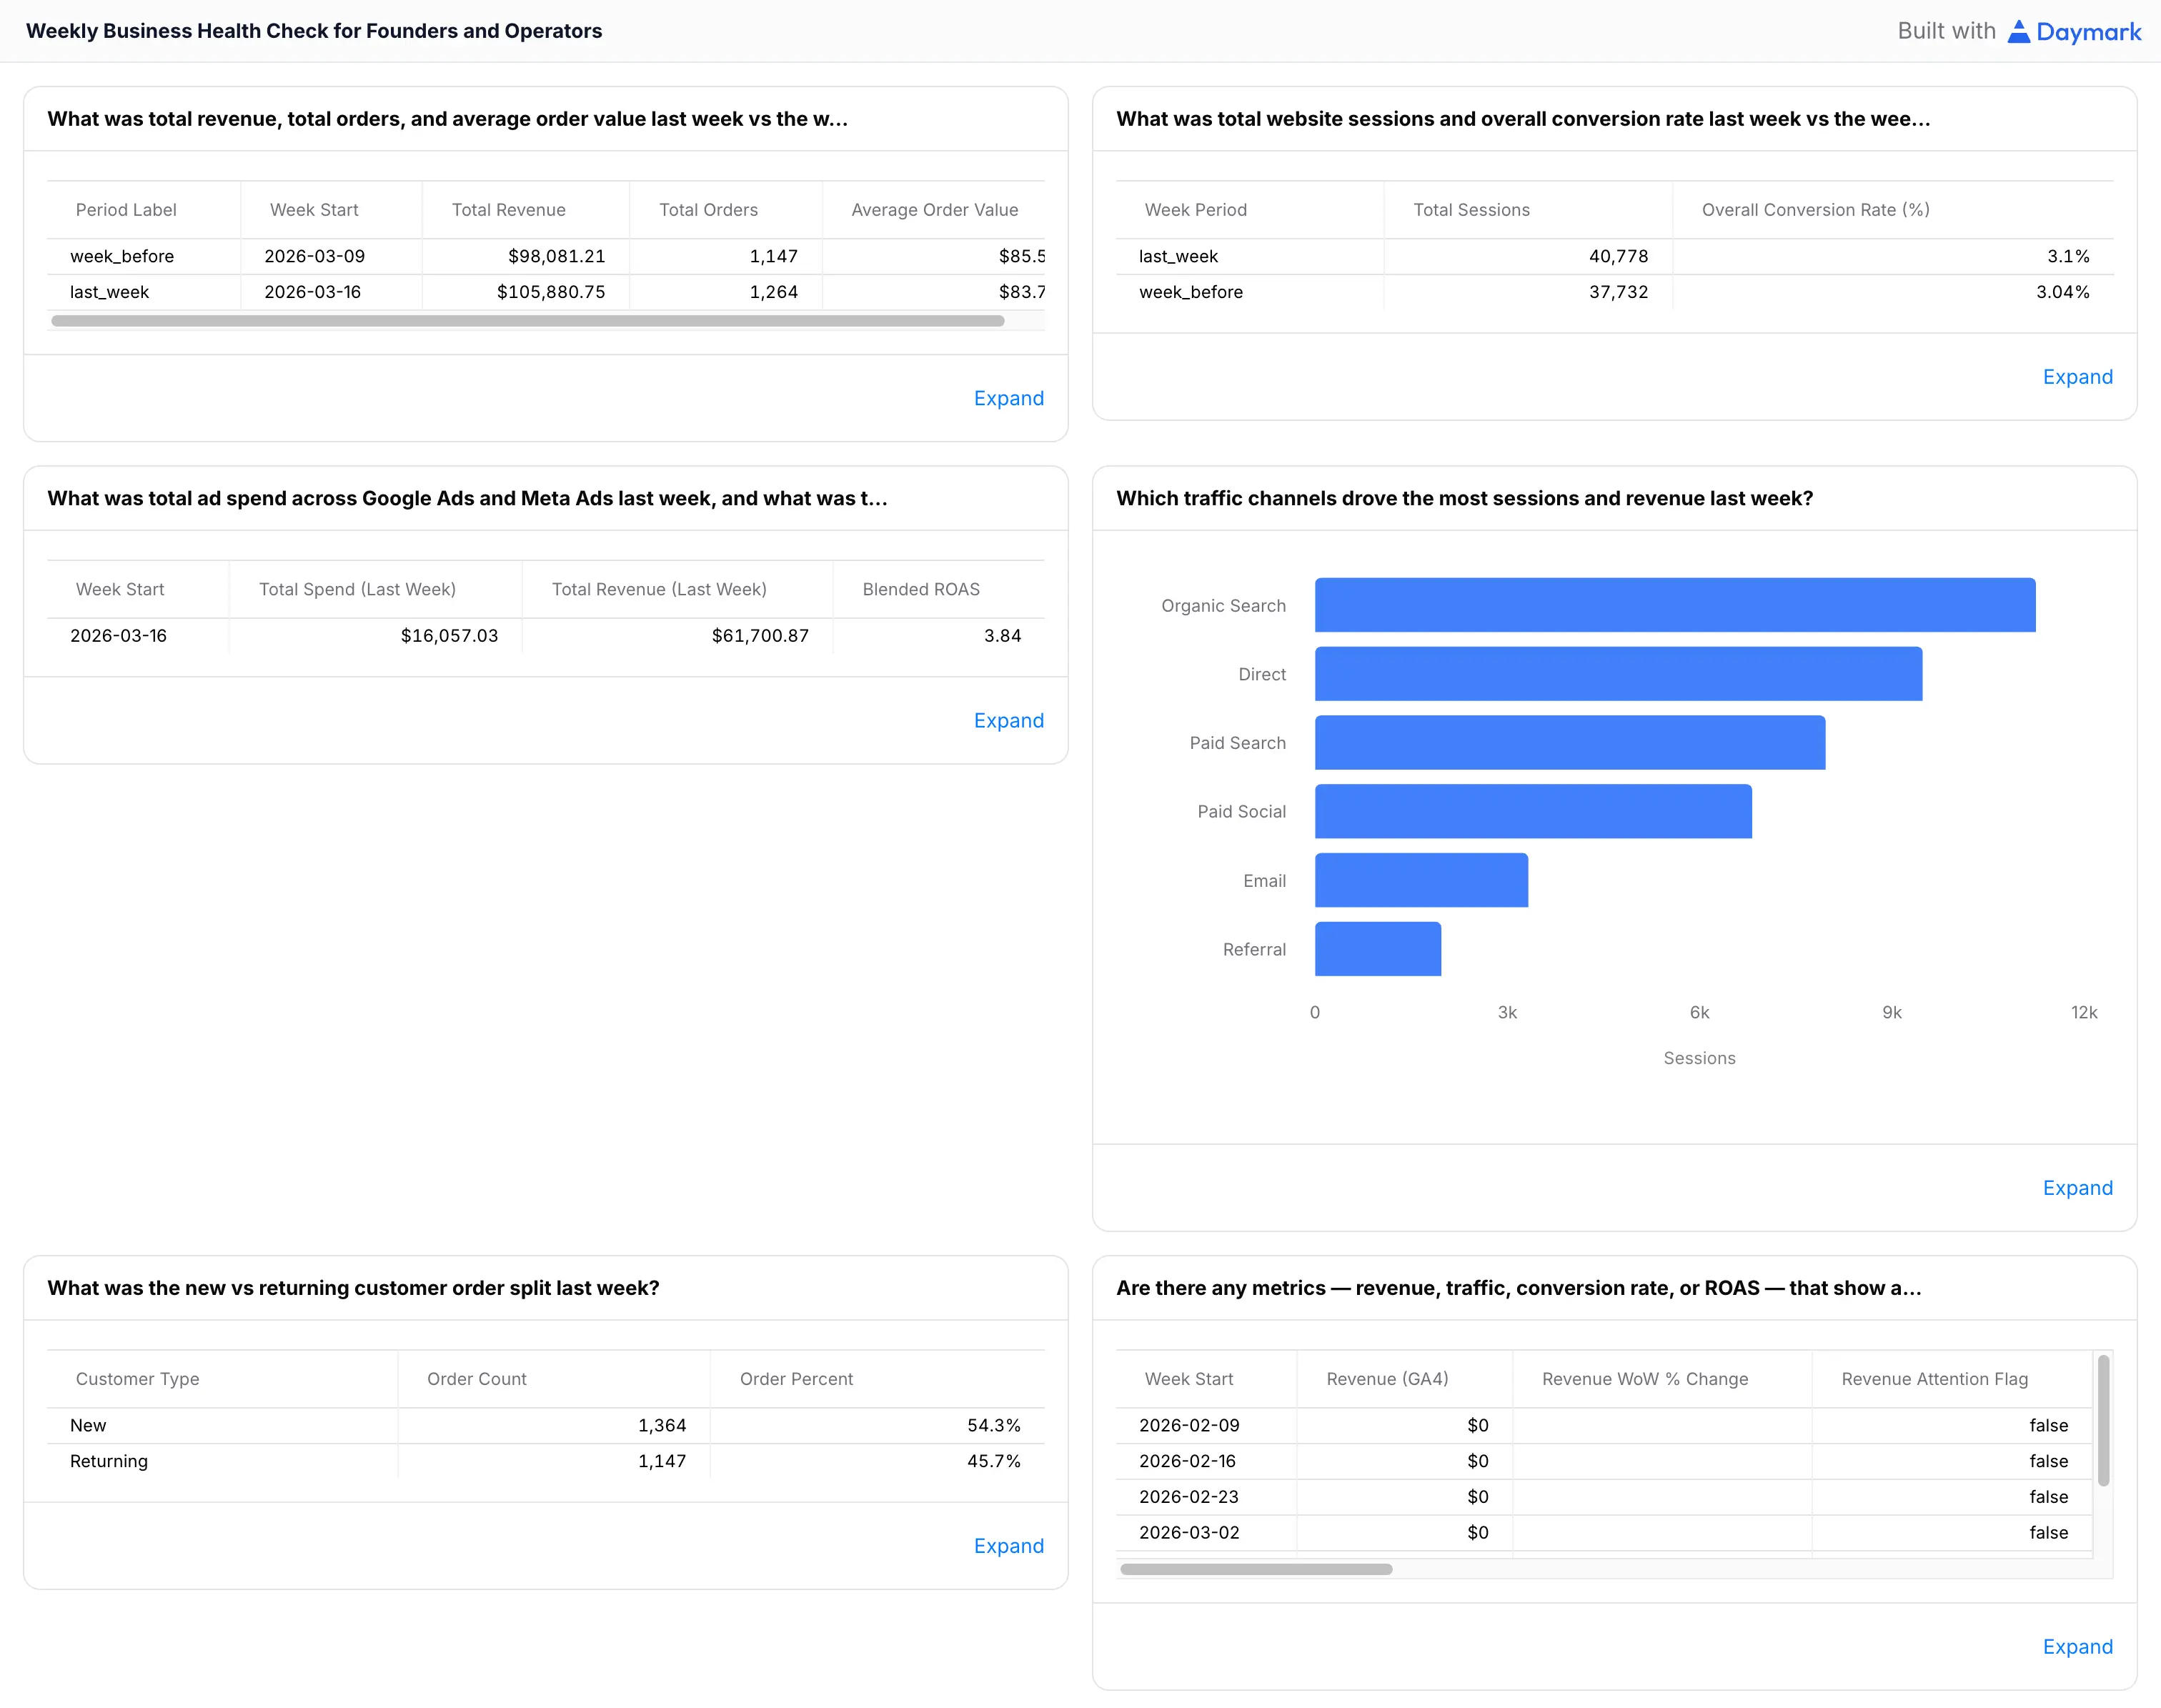This screenshot has height=1708, width=2161.
Task: Expand the total revenue and orders card
Action: tap(1008, 398)
